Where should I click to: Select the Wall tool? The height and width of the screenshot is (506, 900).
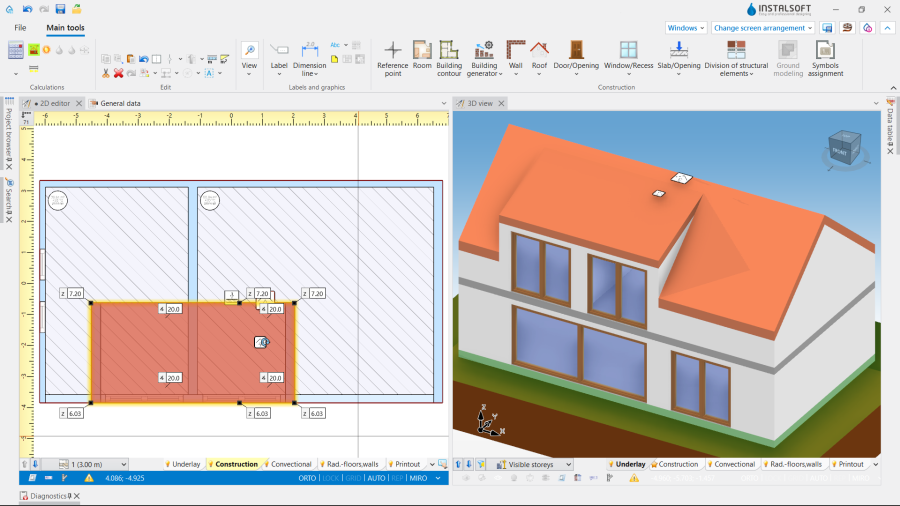pos(515,56)
